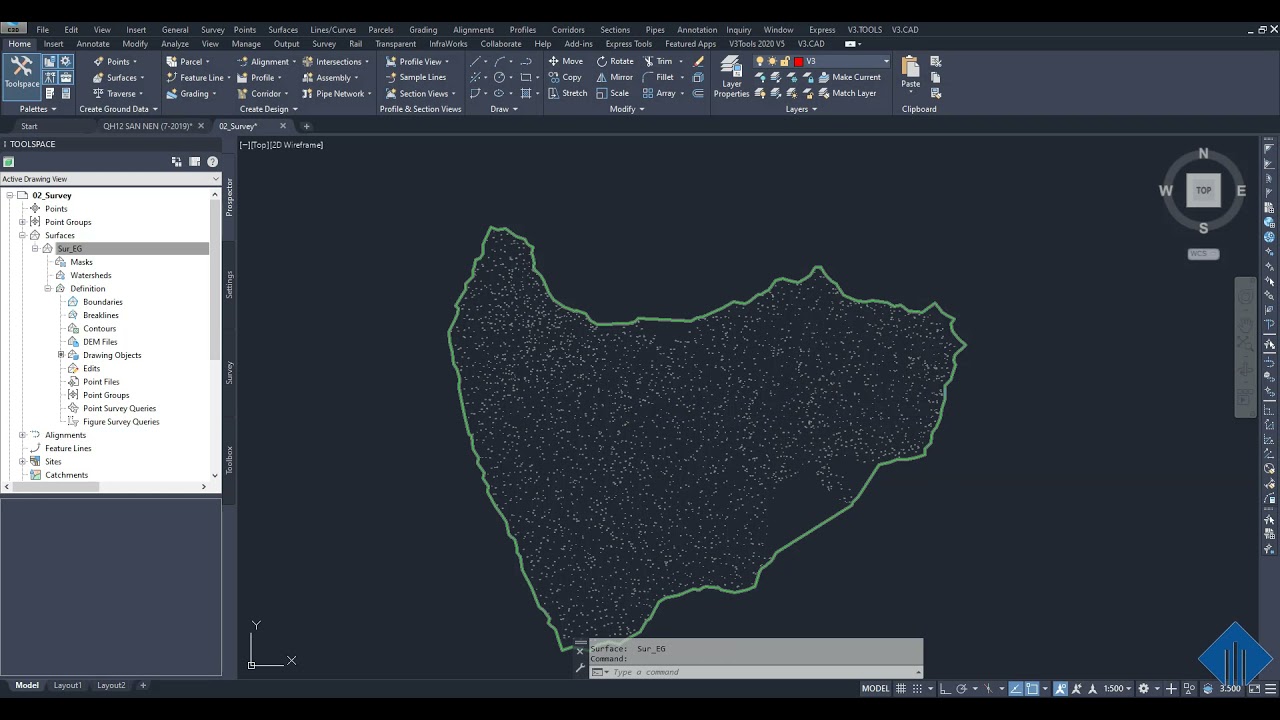
Task: Click the Match Layer button
Action: (846, 93)
